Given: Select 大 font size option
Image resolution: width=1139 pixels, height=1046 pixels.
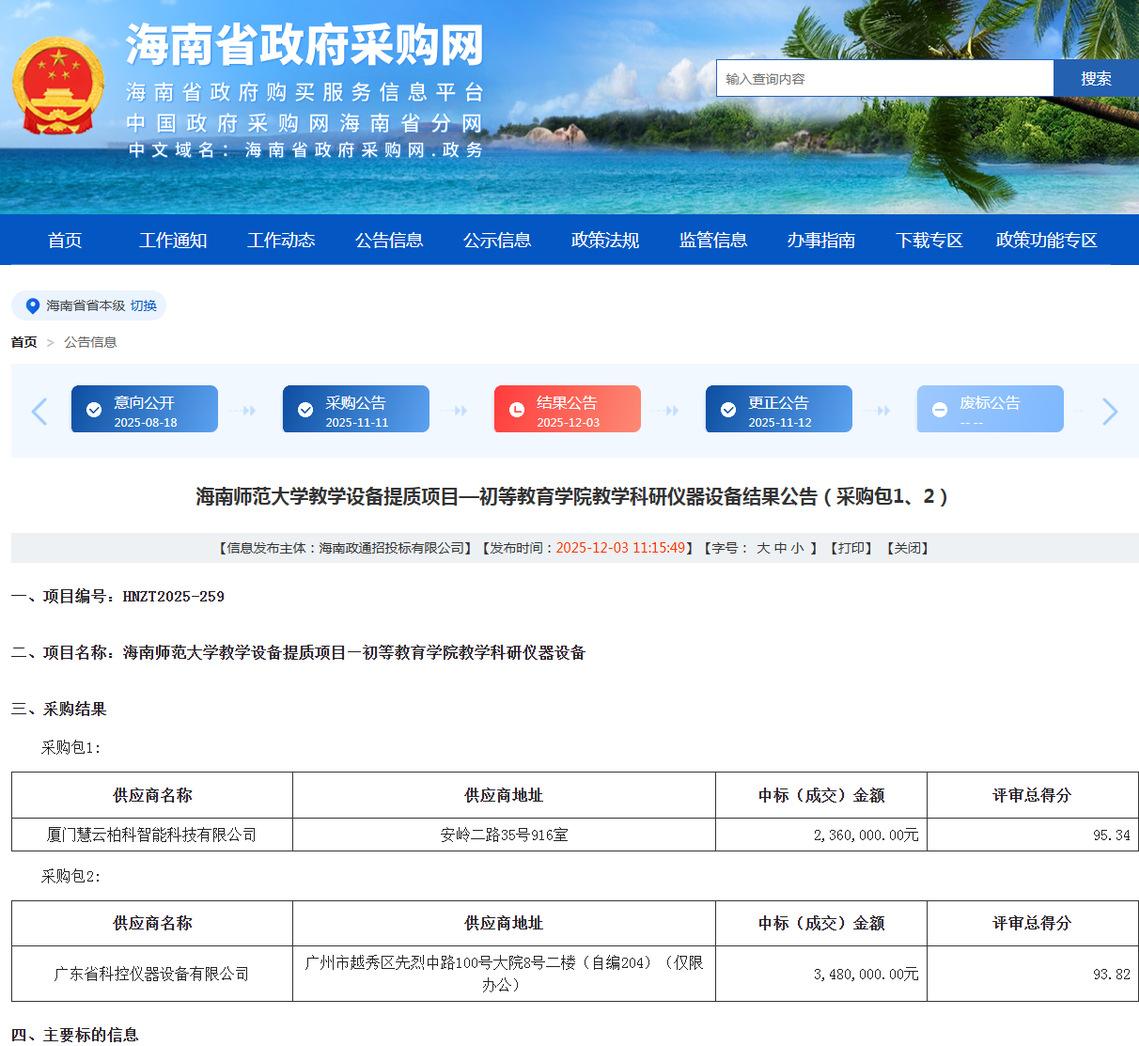Looking at the screenshot, I should [x=762, y=548].
